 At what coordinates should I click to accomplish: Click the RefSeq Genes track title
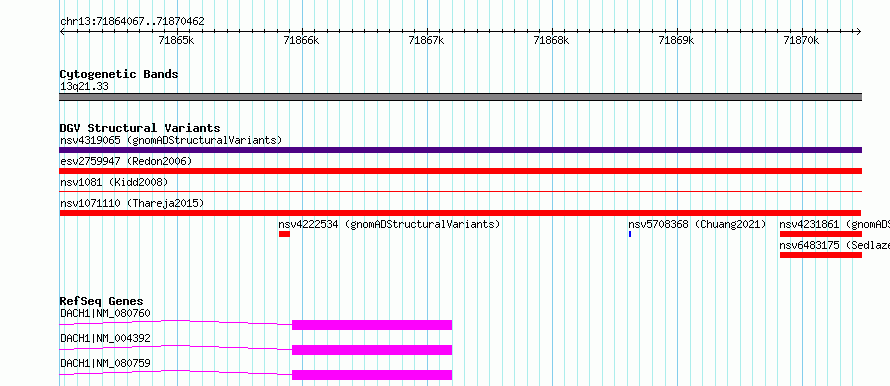(x=101, y=301)
